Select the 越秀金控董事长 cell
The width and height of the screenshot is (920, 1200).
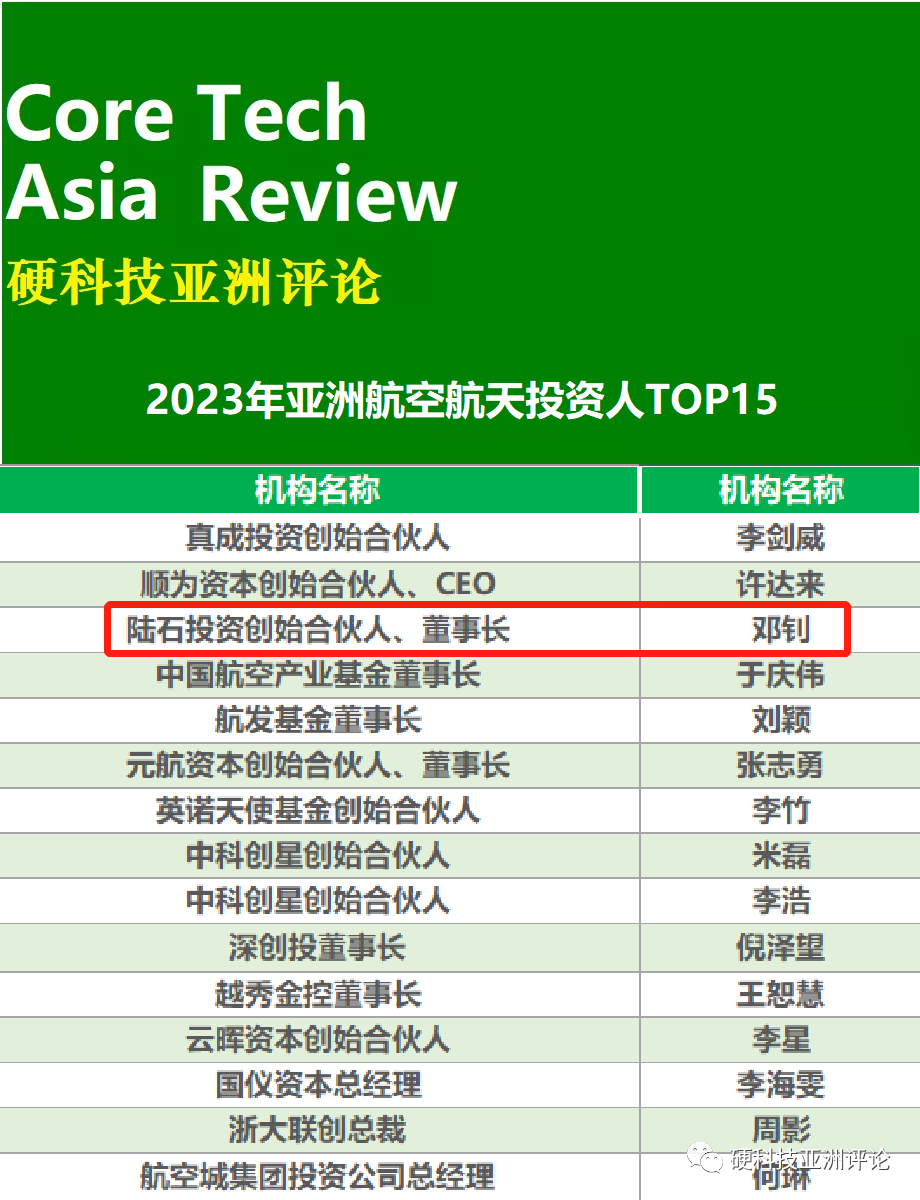(x=318, y=994)
